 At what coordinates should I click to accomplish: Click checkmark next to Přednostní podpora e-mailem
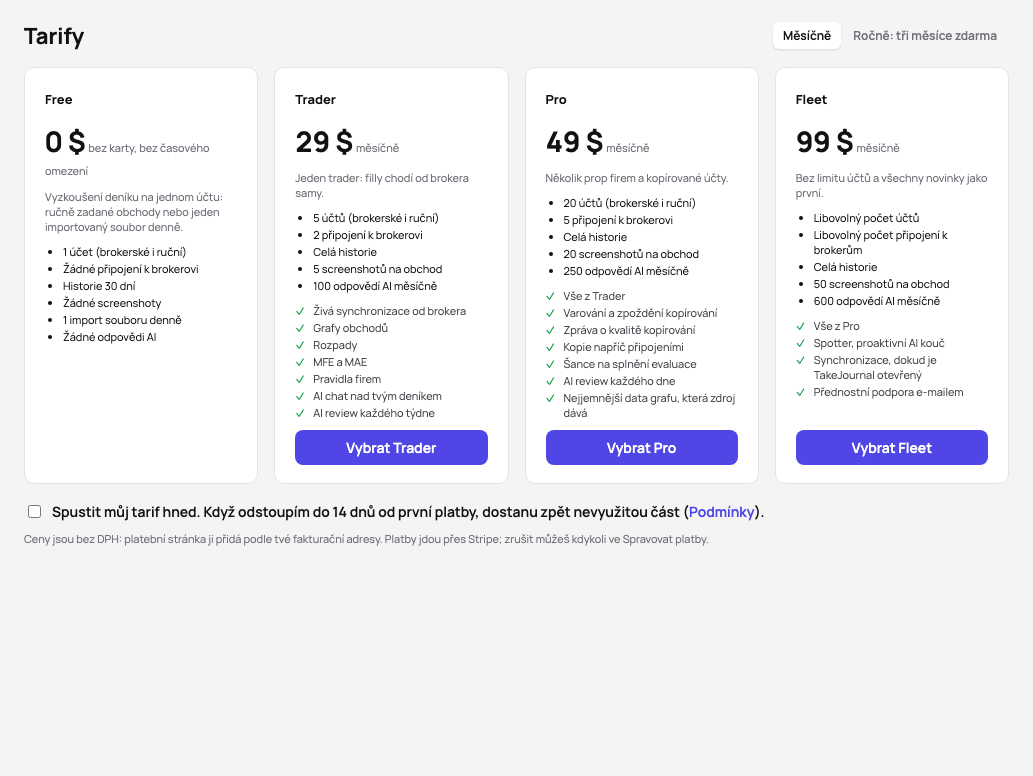tap(800, 393)
